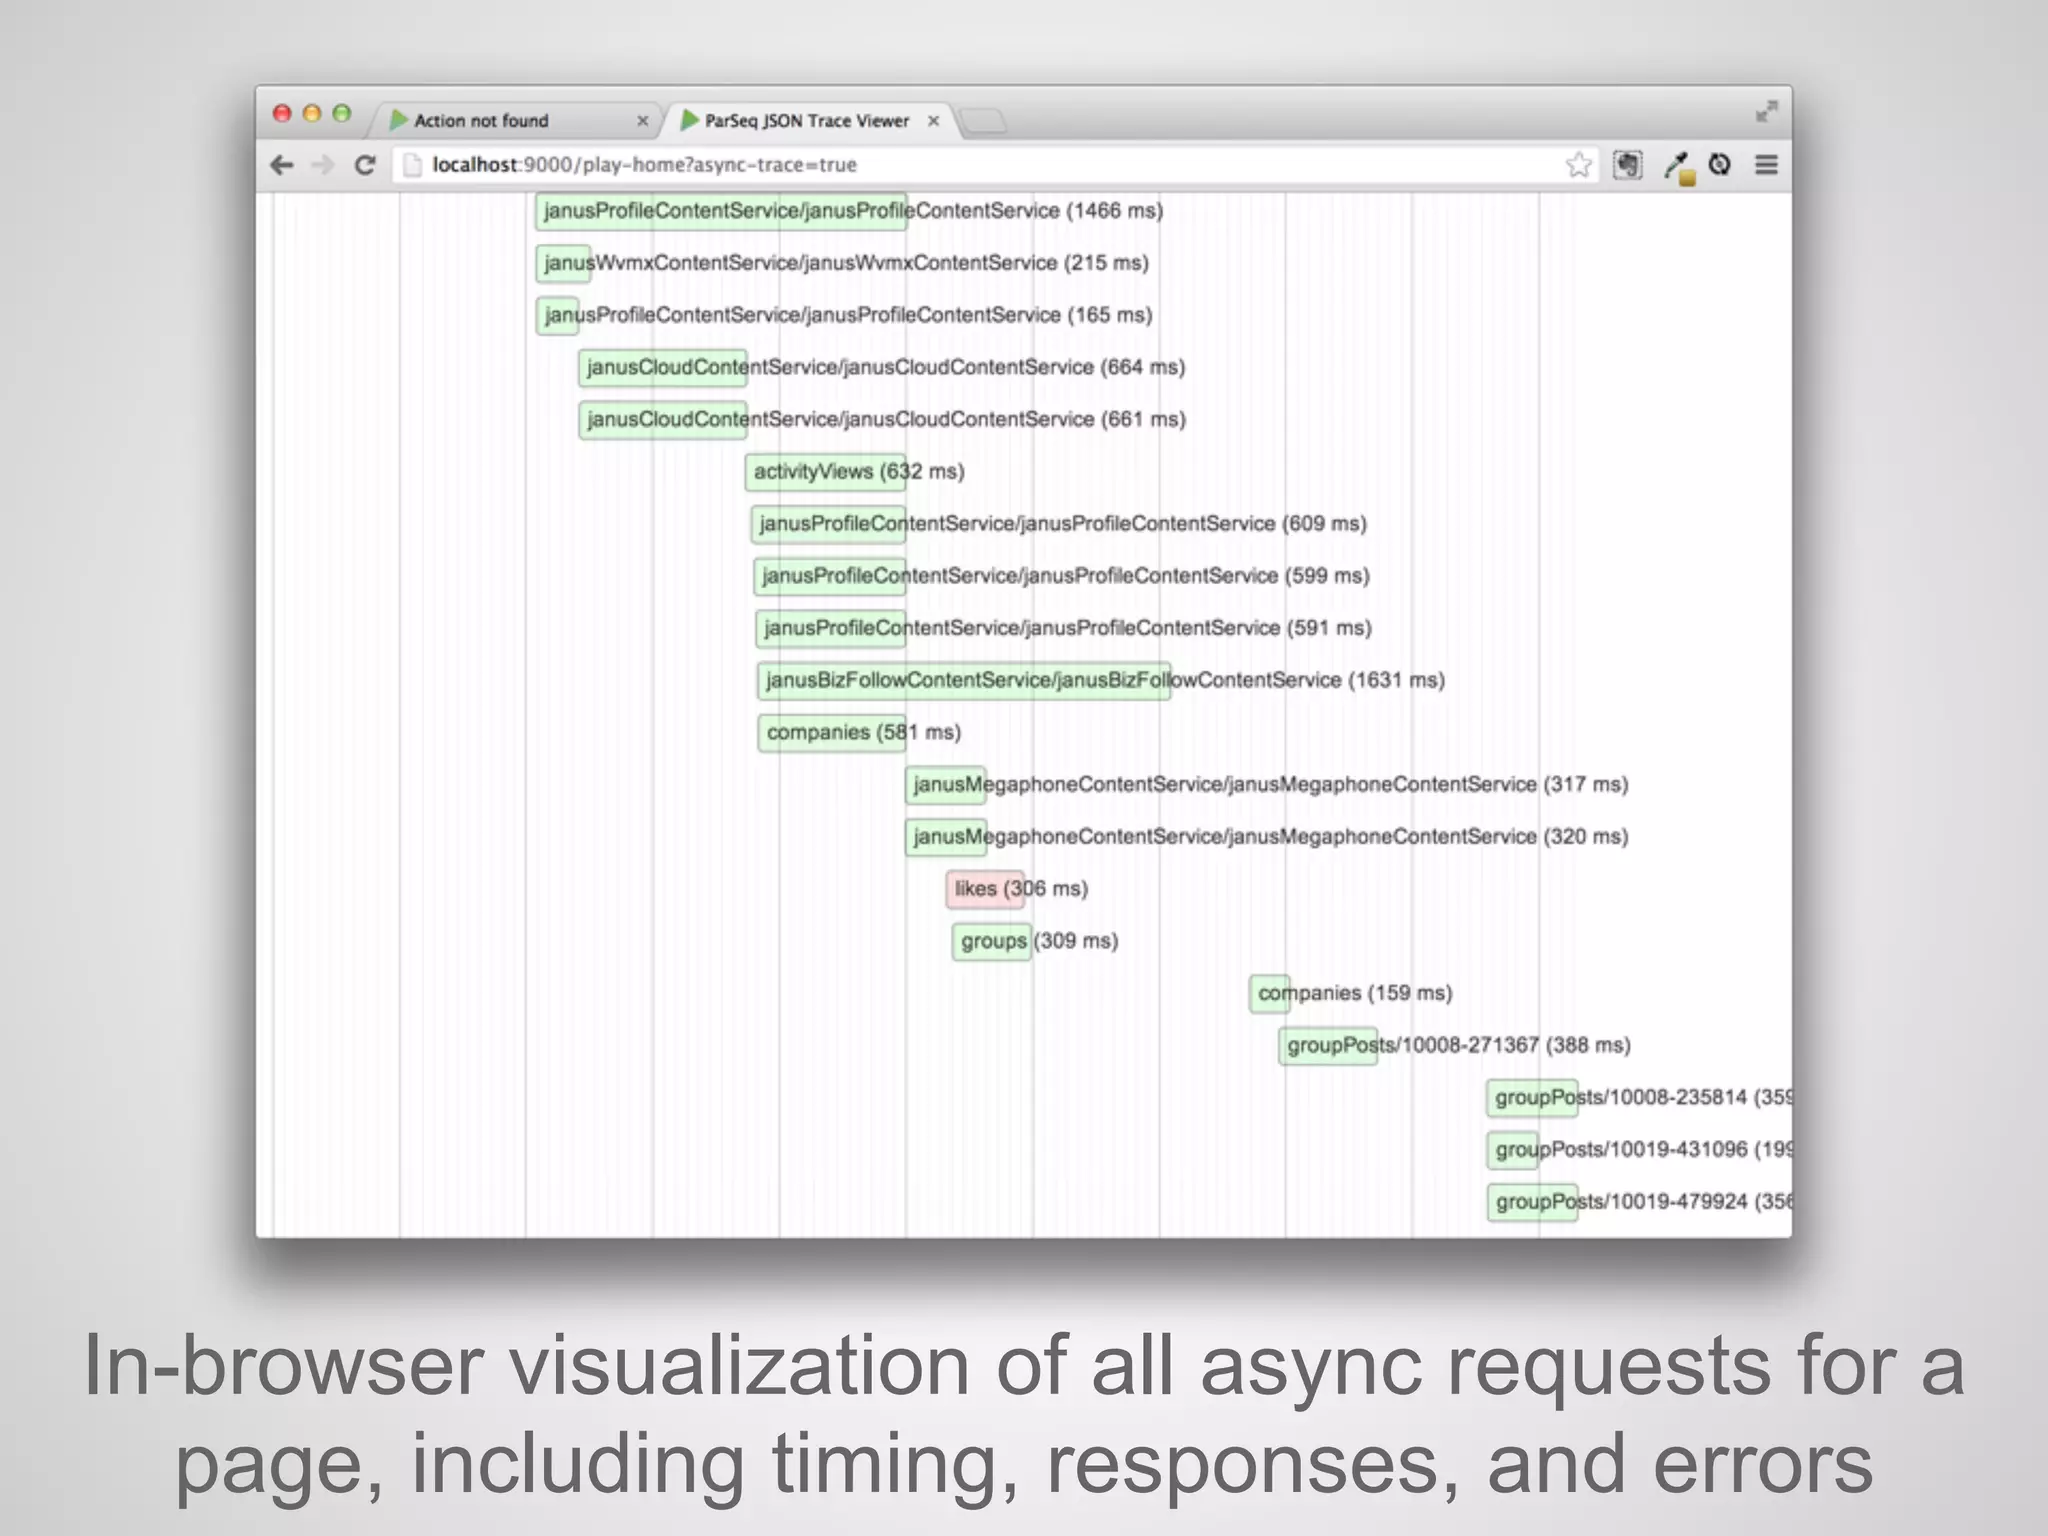Screen dimensions: 2048x1536
Task: Click the browser forward arrow
Action: (x=322, y=165)
